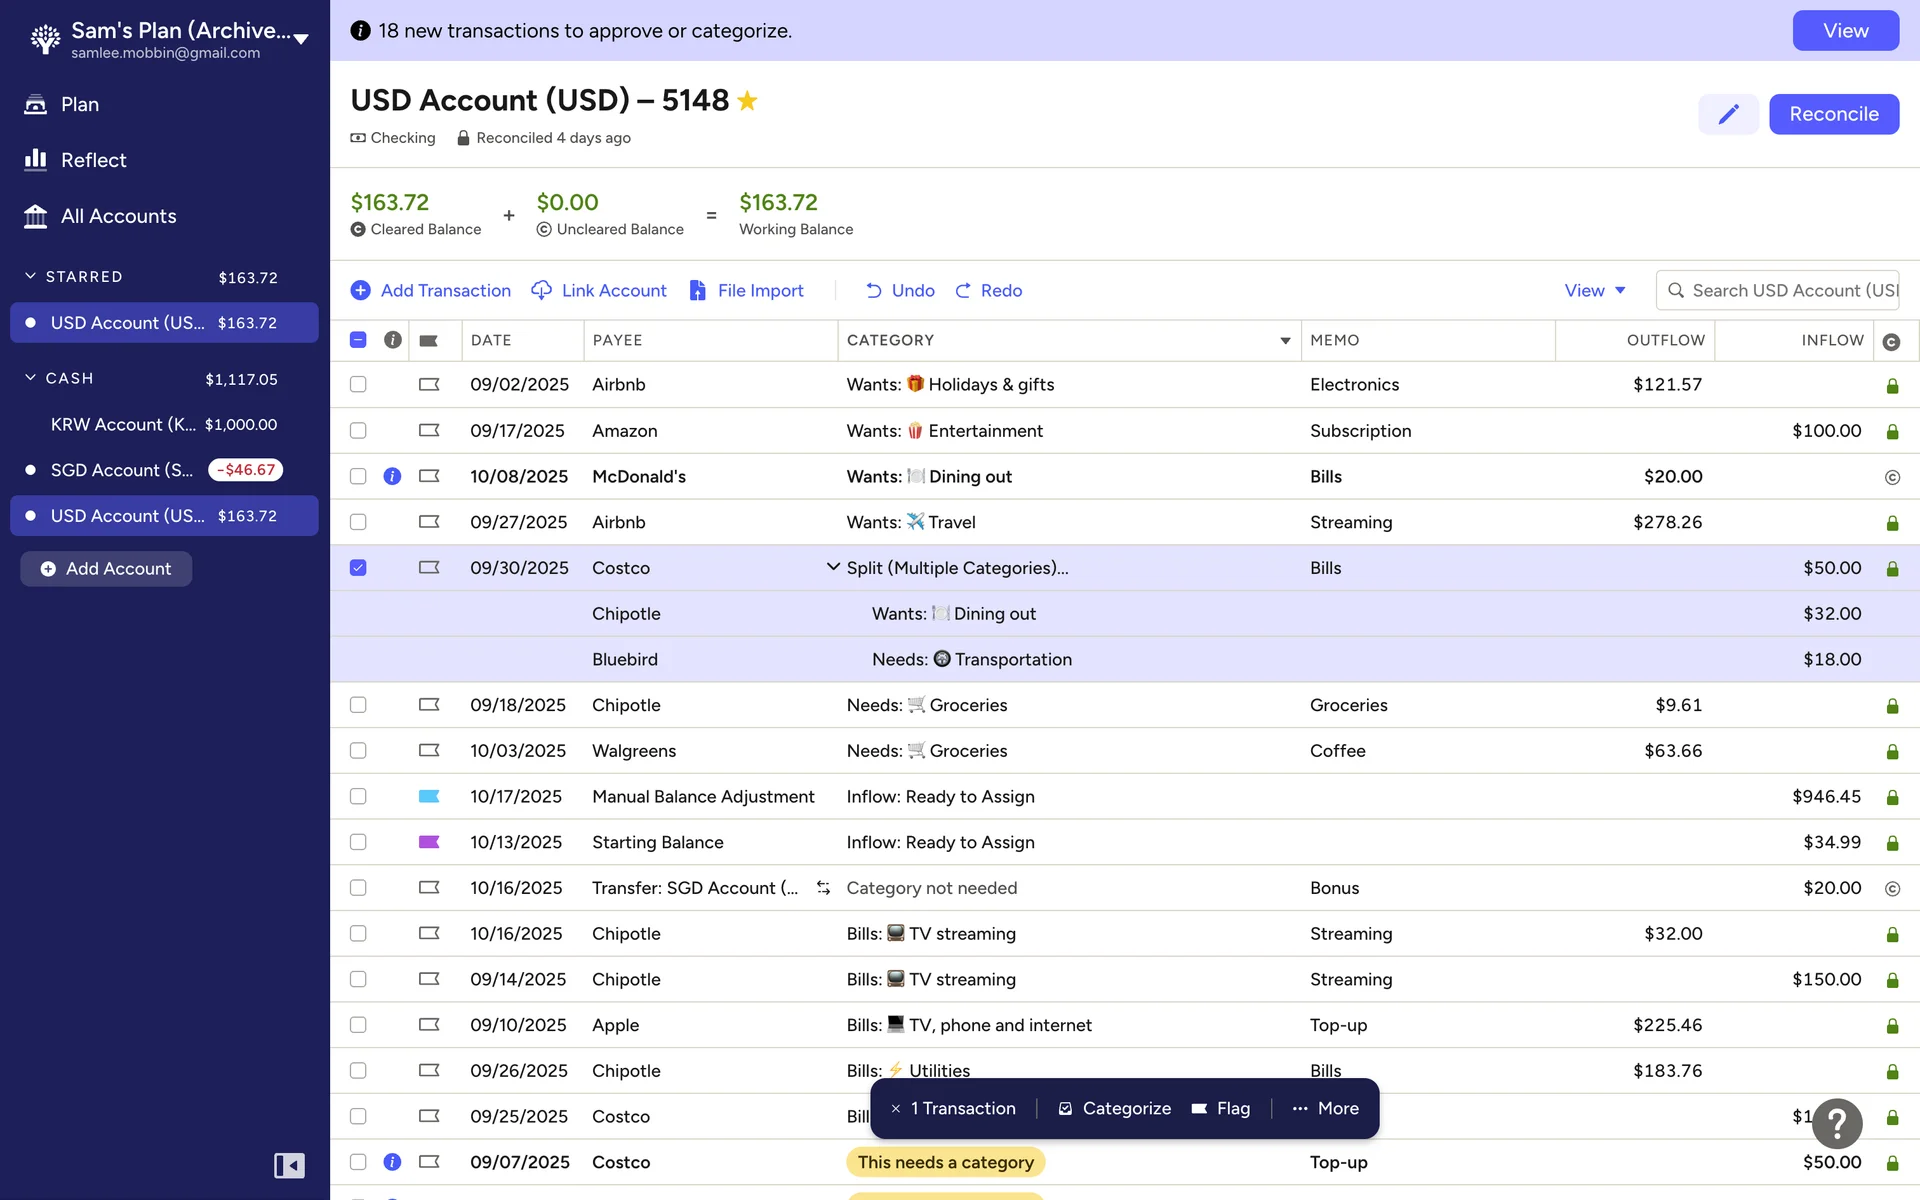Open the help question mark bubble

tap(1837, 1123)
